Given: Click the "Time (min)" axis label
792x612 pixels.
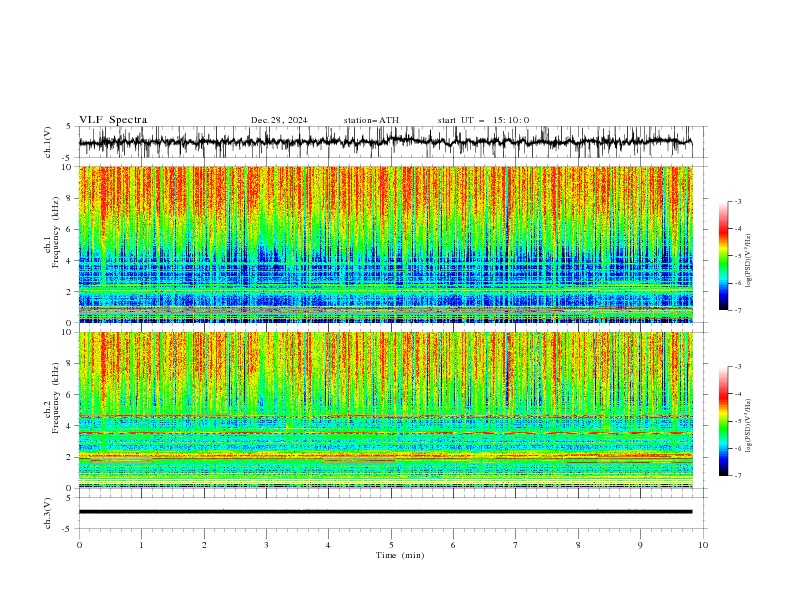Looking at the screenshot, I should 400,555.
